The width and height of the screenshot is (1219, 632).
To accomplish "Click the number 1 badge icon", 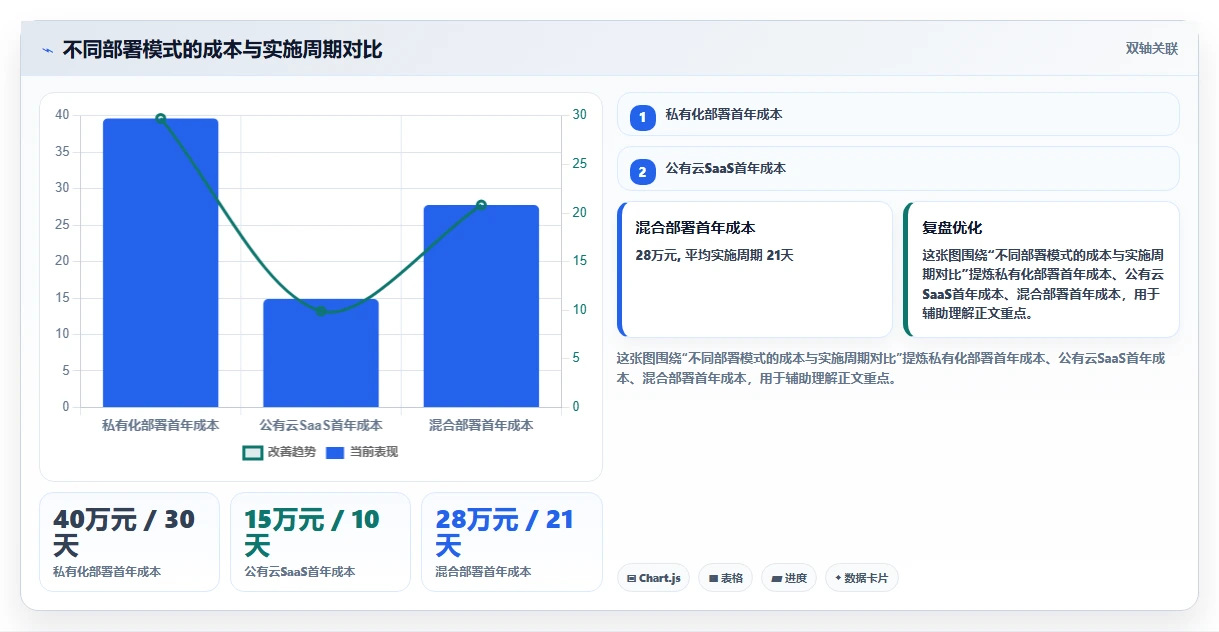I will [x=643, y=117].
